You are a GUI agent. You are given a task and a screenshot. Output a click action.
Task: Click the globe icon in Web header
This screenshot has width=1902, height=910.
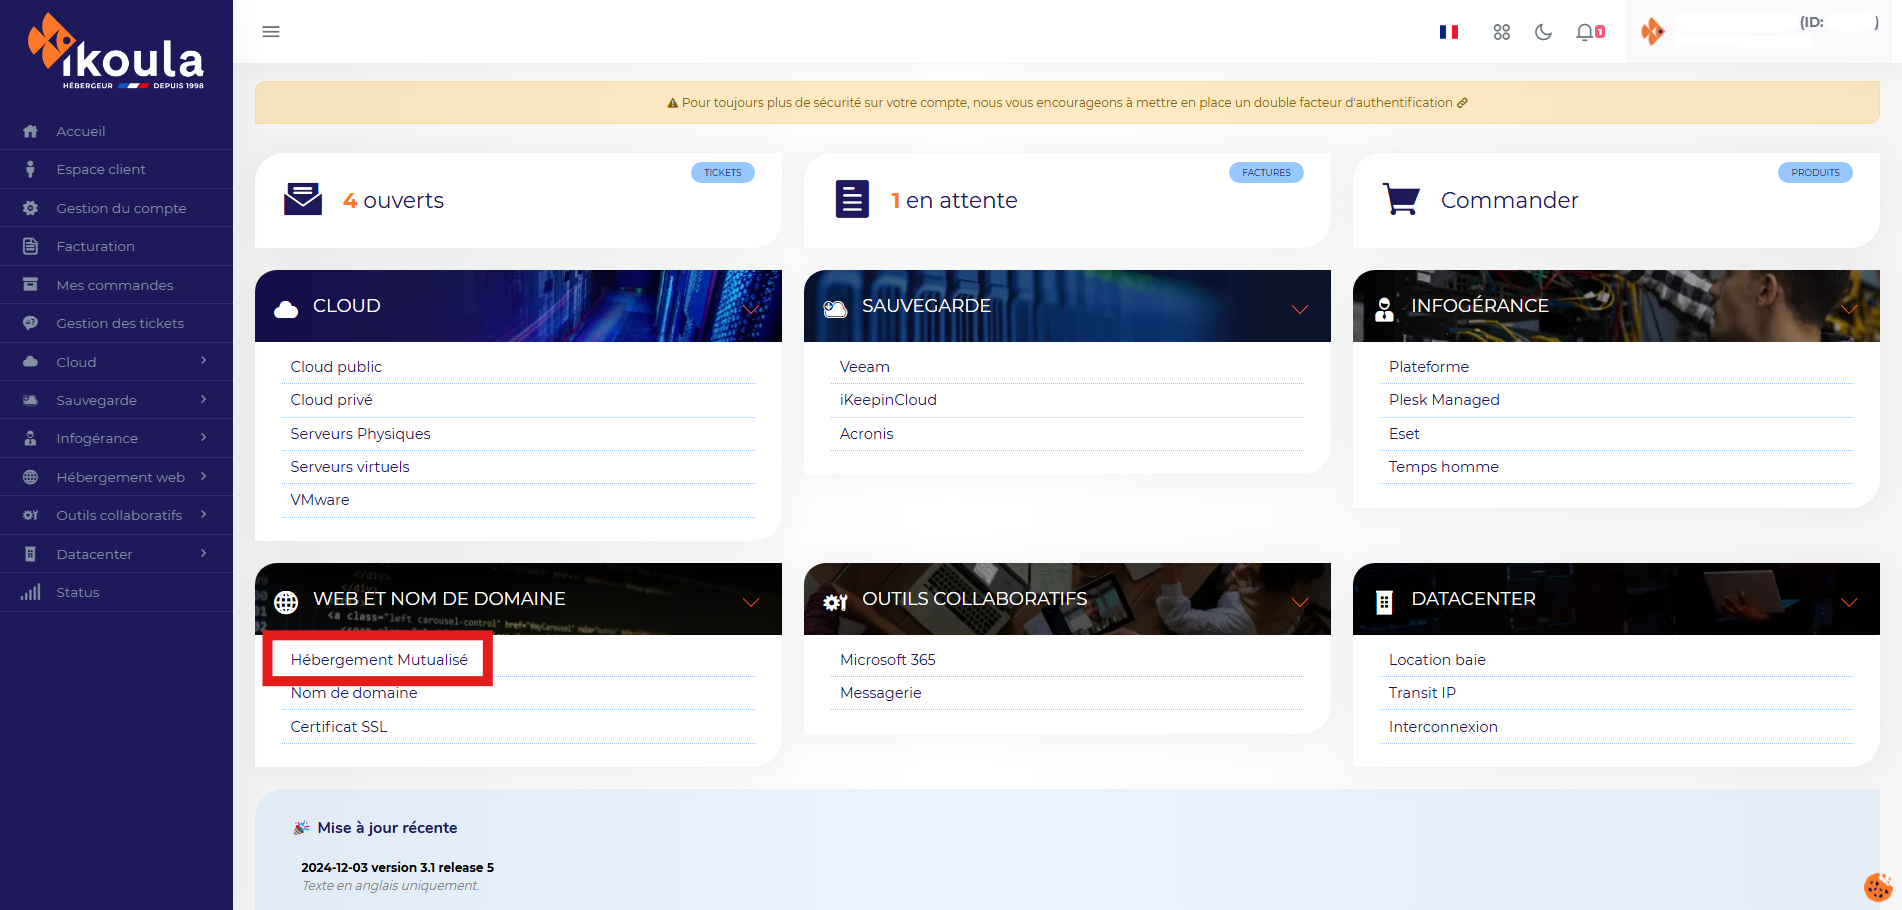286,602
